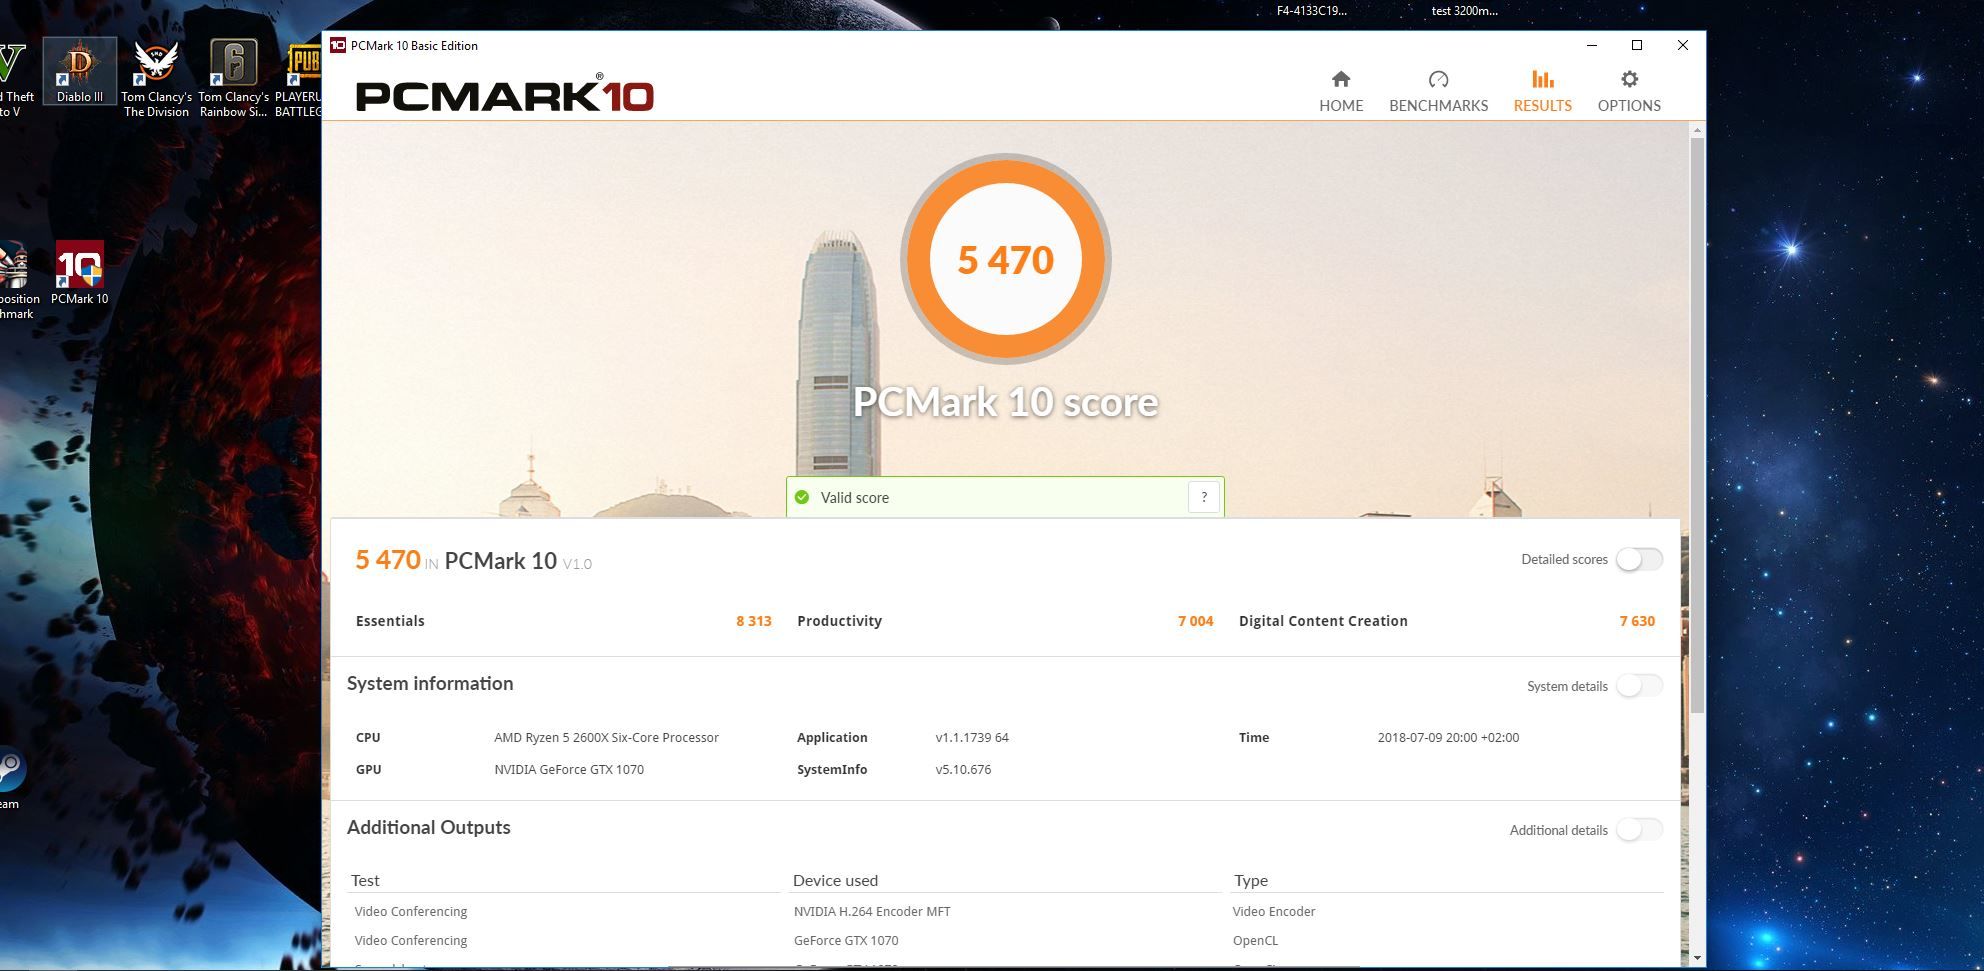Open the Diablo III desktop shortcut

click(x=80, y=72)
